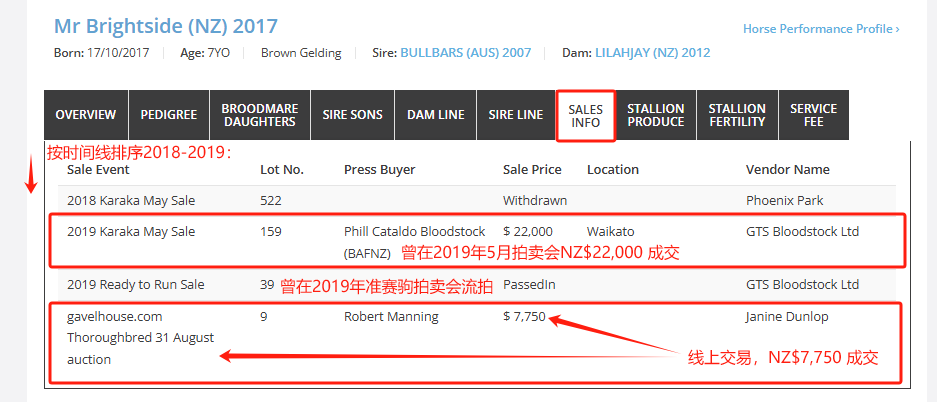Show the STALLION FERTILITY tab

(737, 115)
